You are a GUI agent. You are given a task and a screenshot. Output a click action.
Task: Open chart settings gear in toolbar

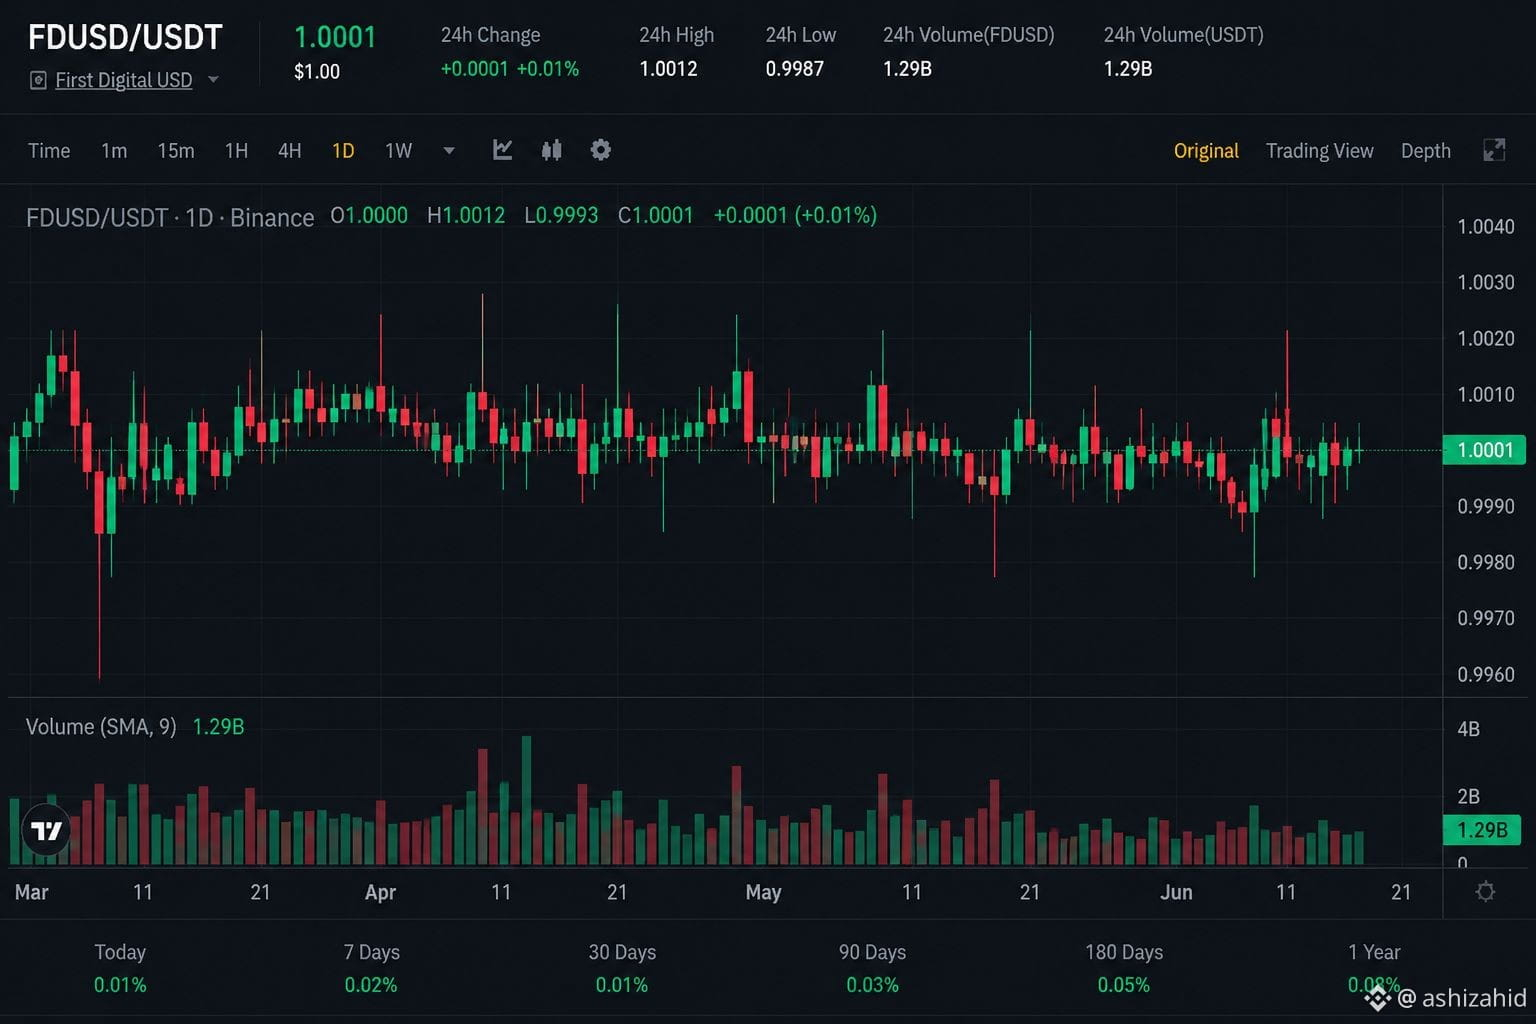pos(600,150)
